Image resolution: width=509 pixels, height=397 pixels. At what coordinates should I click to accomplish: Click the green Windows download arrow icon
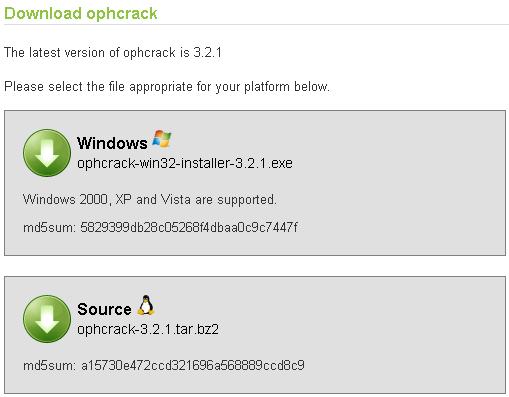click(x=47, y=153)
